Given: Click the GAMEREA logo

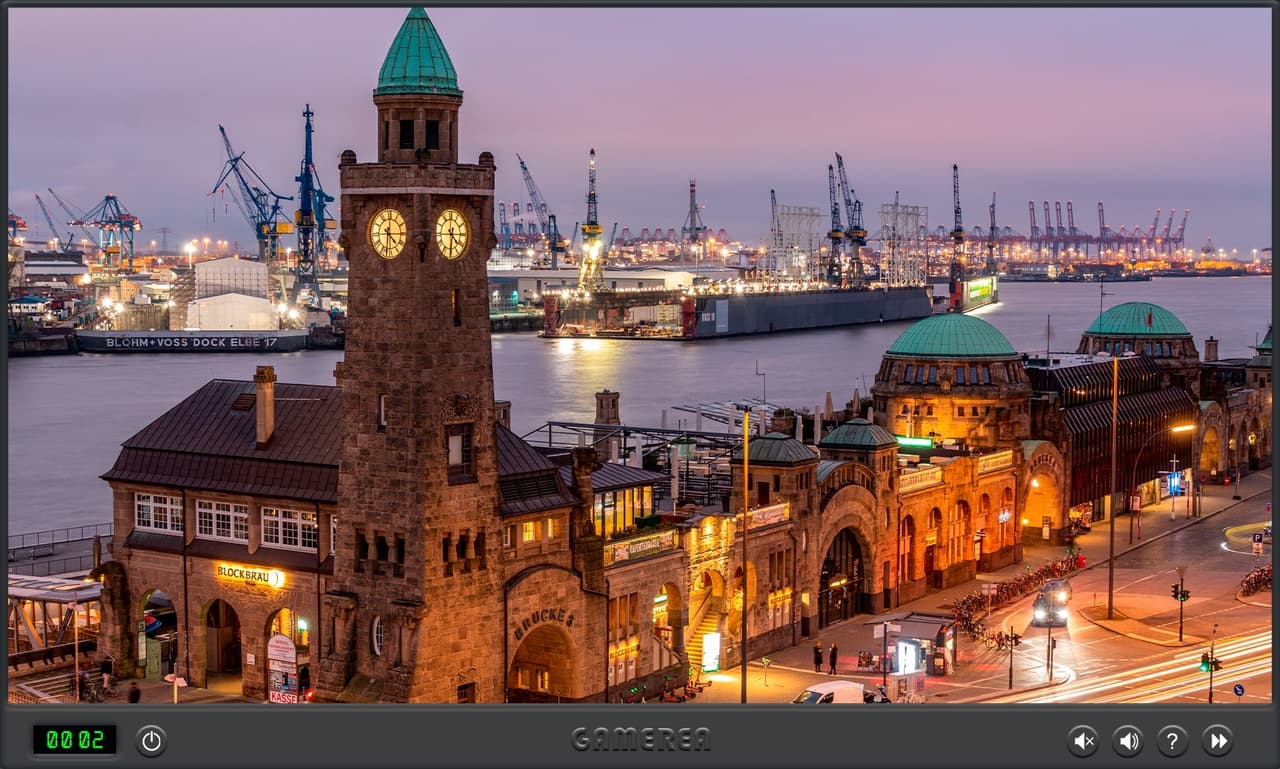Looking at the screenshot, I should point(641,739).
